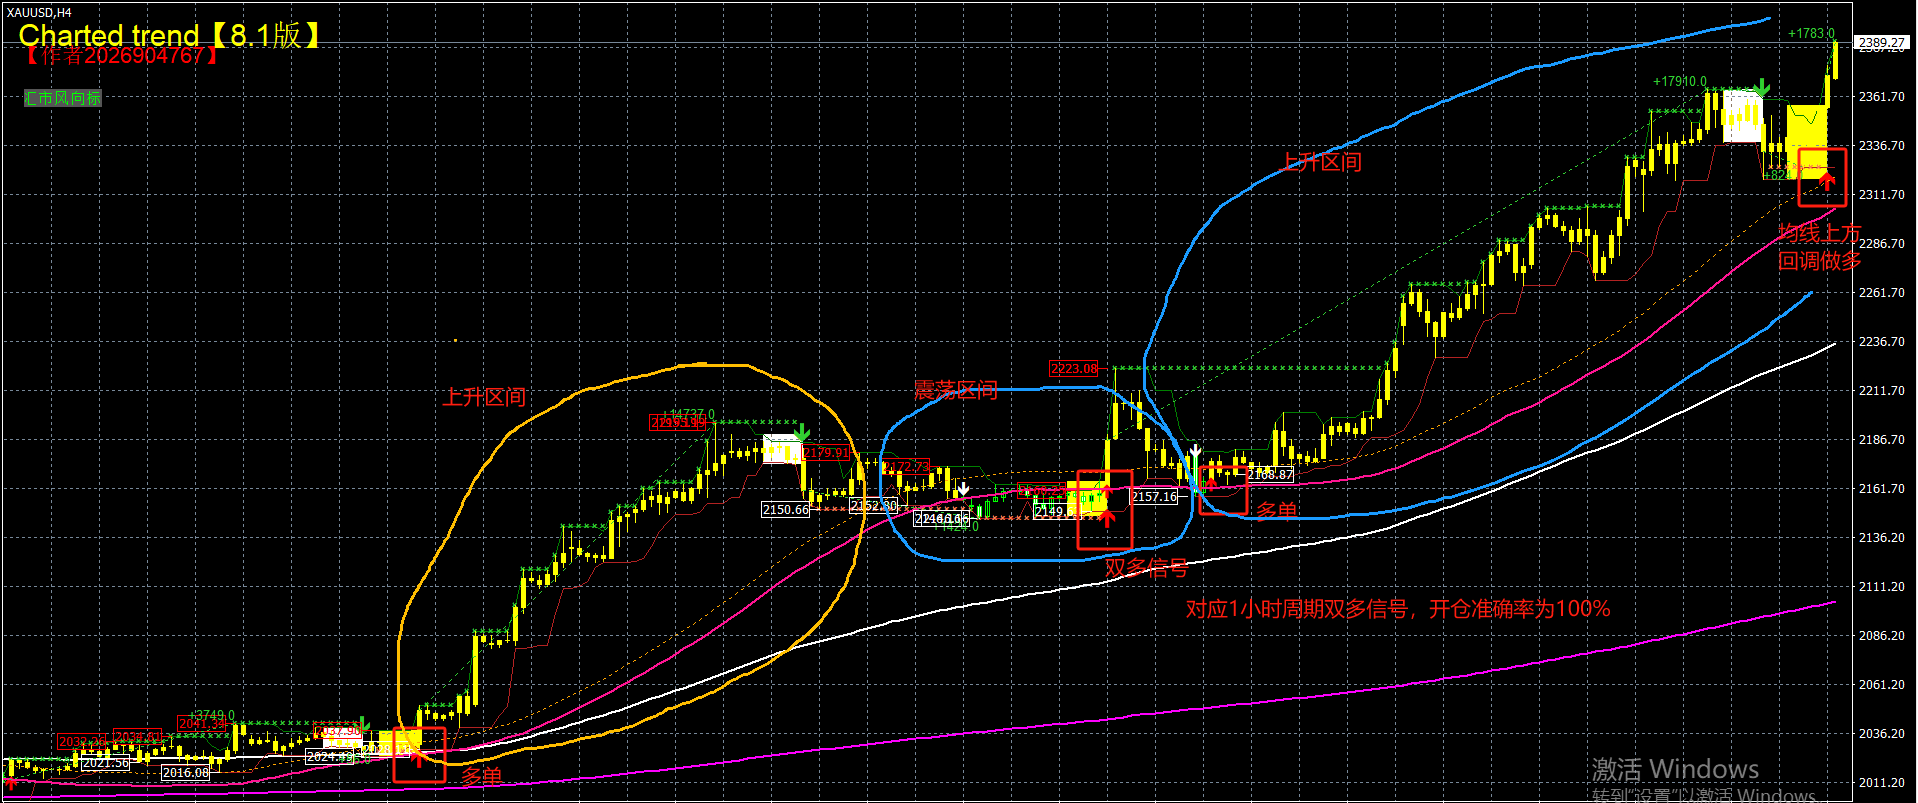Click the 多单 label next to 2168.87
Screen dimensions: 1918x803
(1276, 511)
